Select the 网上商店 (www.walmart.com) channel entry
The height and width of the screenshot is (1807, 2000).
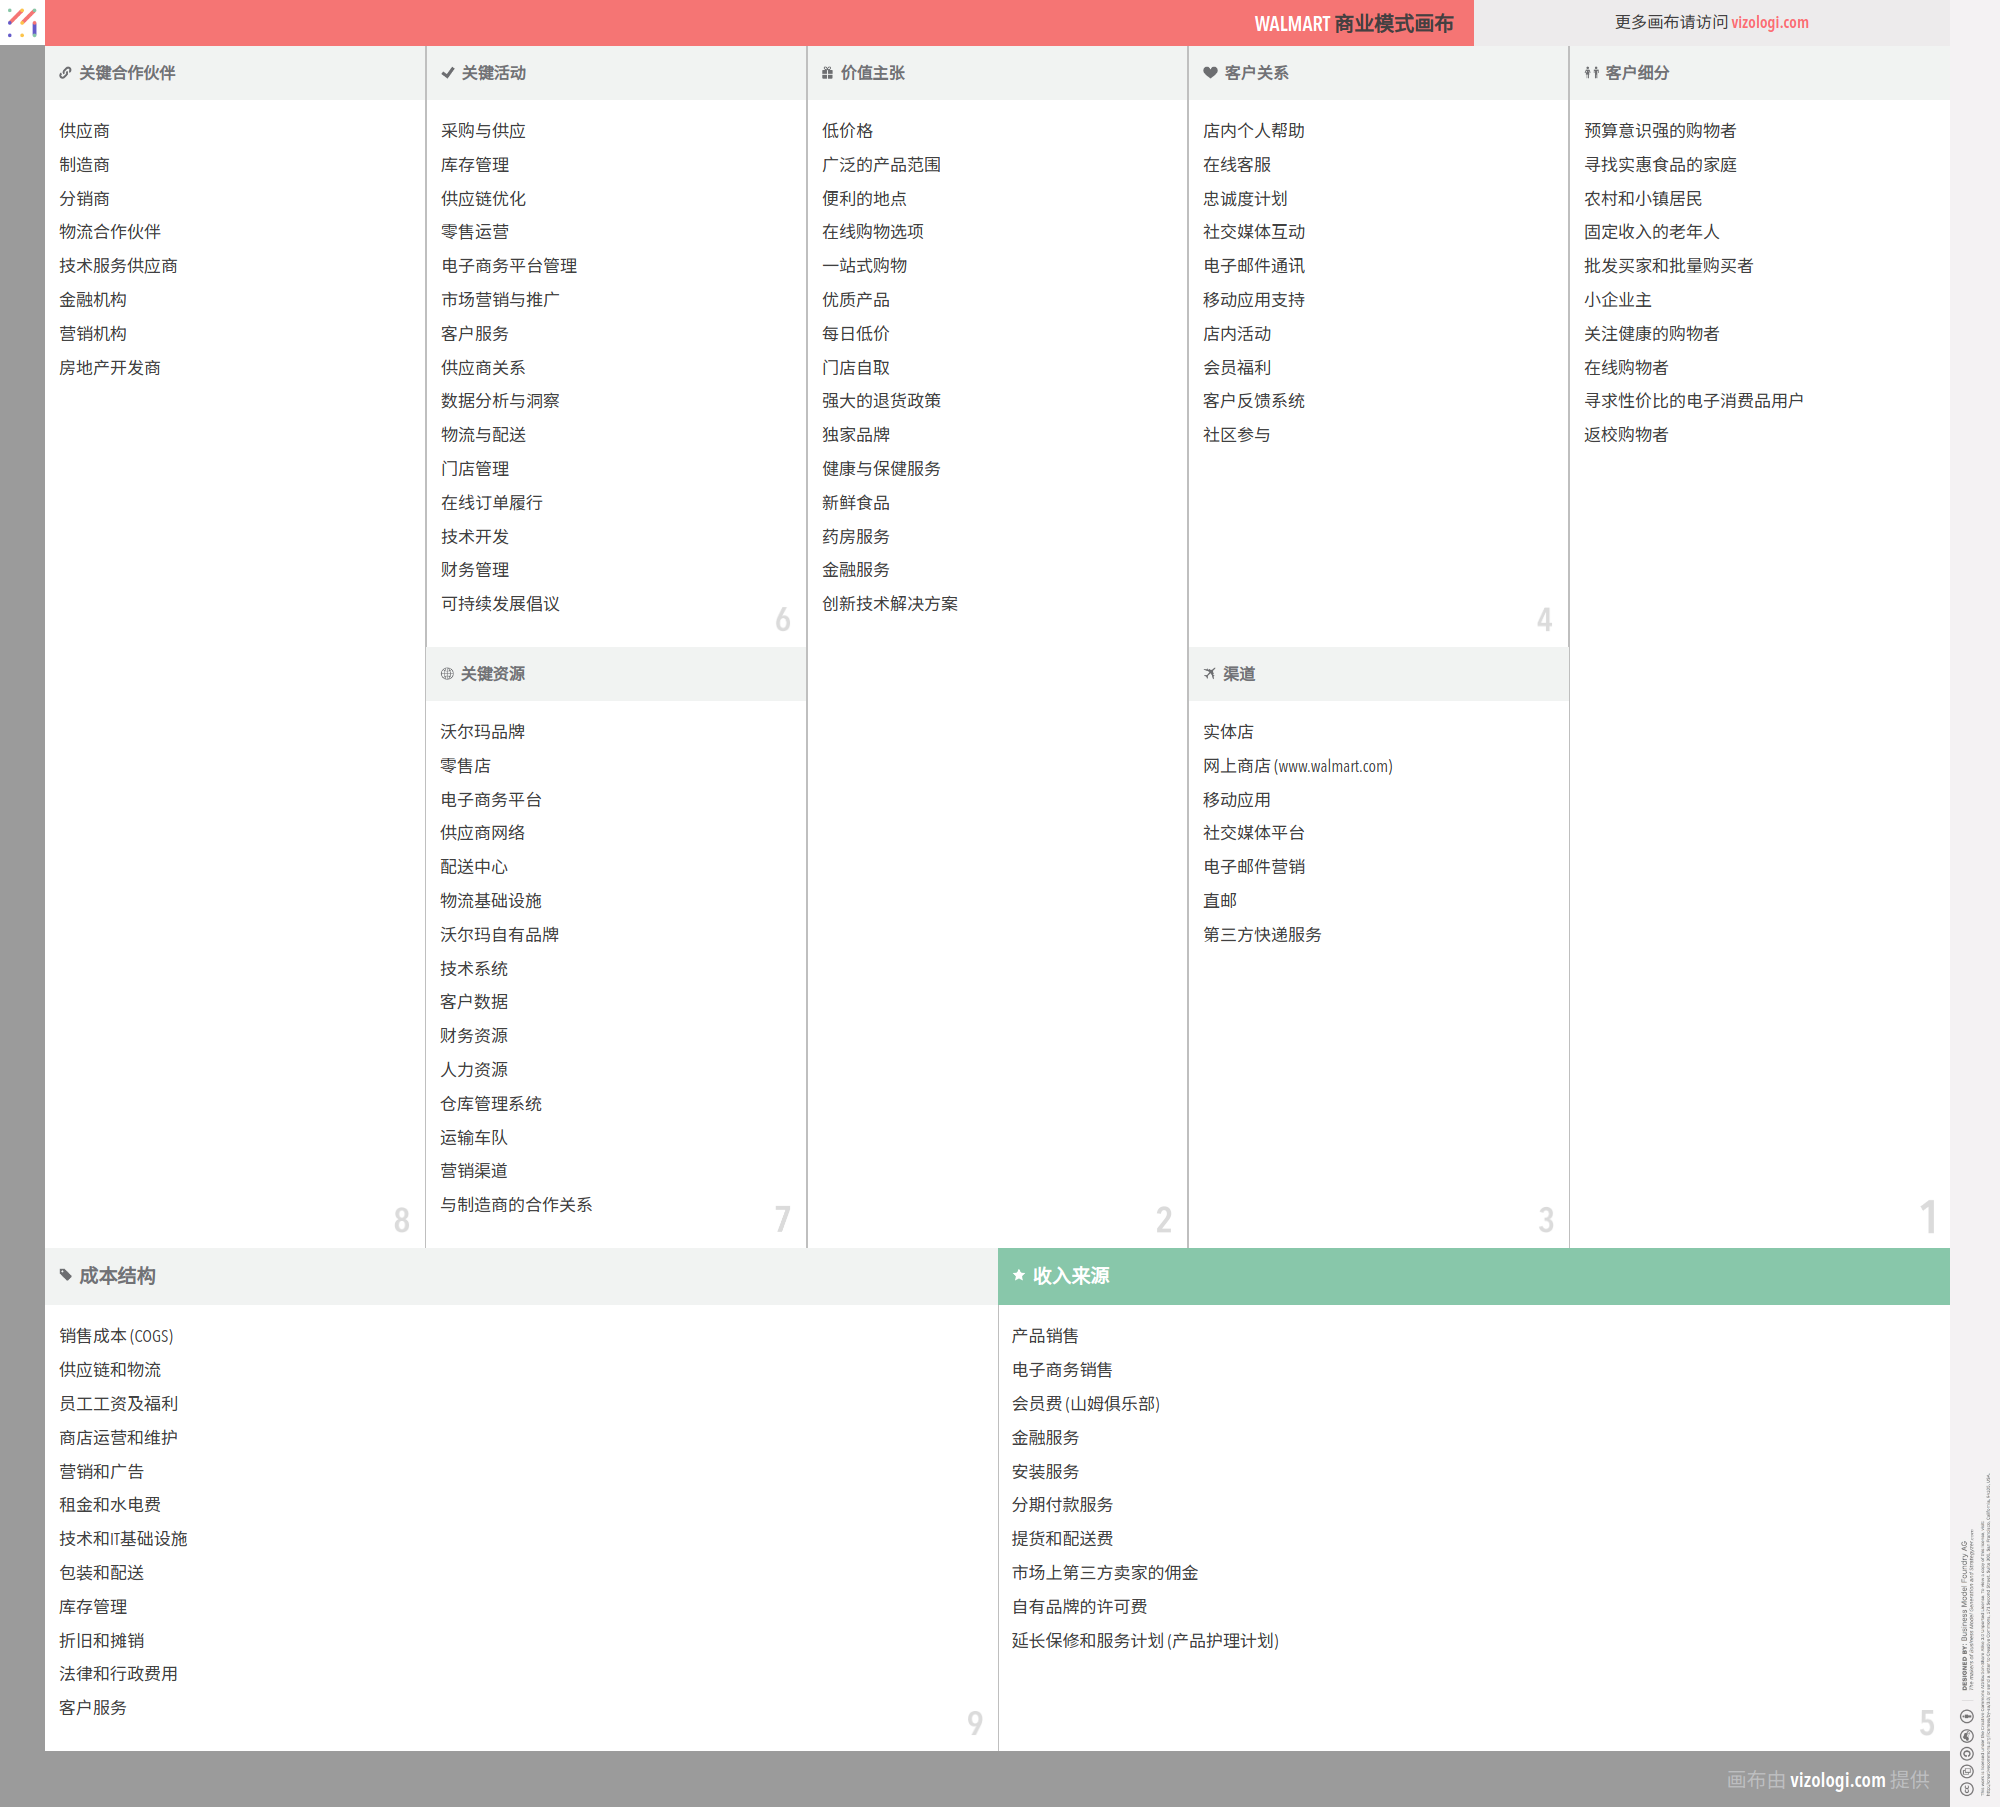coord(1297,766)
